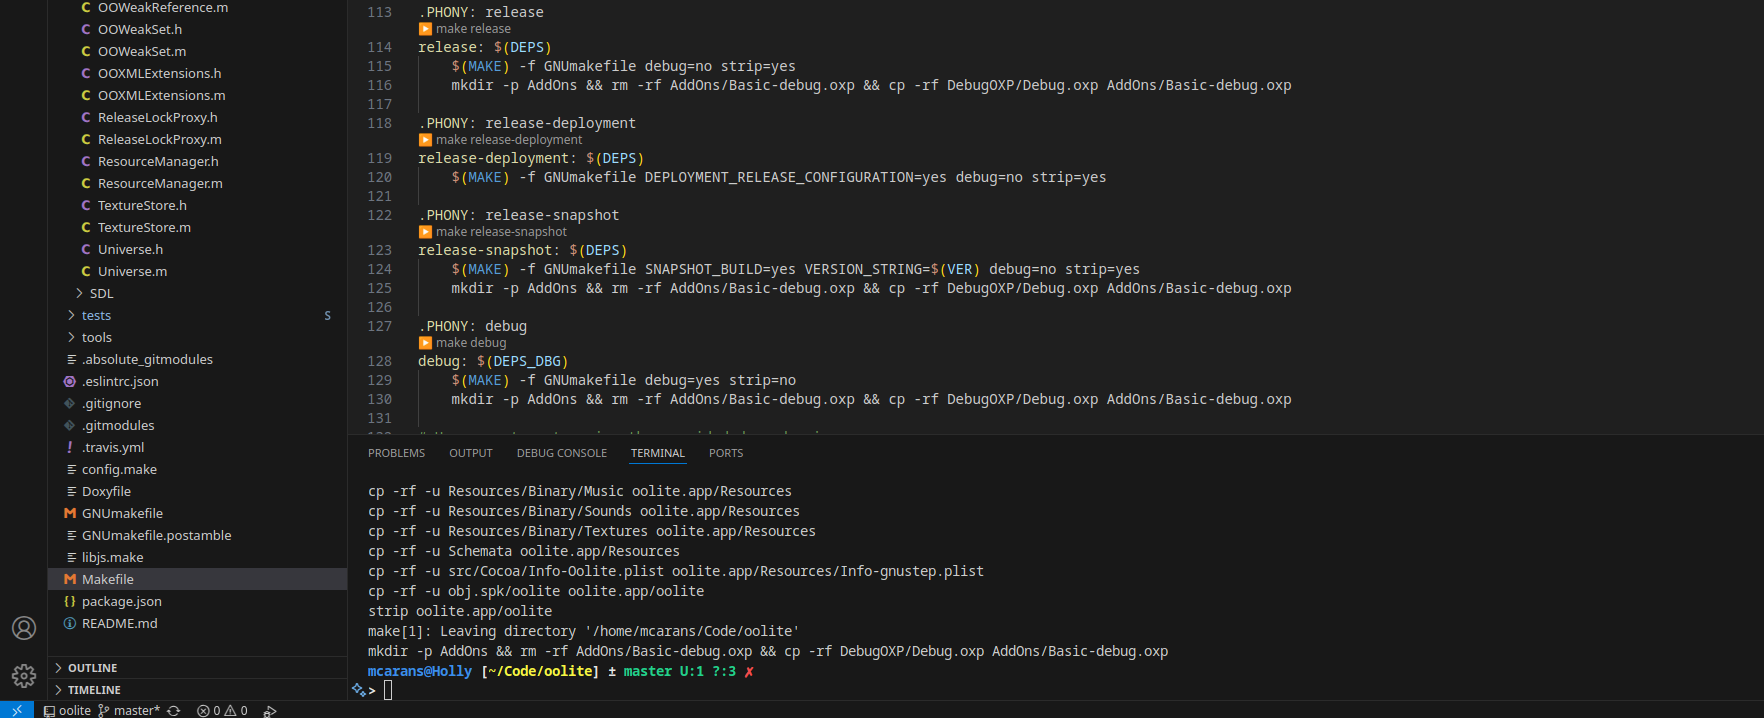Image resolution: width=1764 pixels, height=718 pixels.
Task: Expand the tools folder
Action: click(x=96, y=337)
